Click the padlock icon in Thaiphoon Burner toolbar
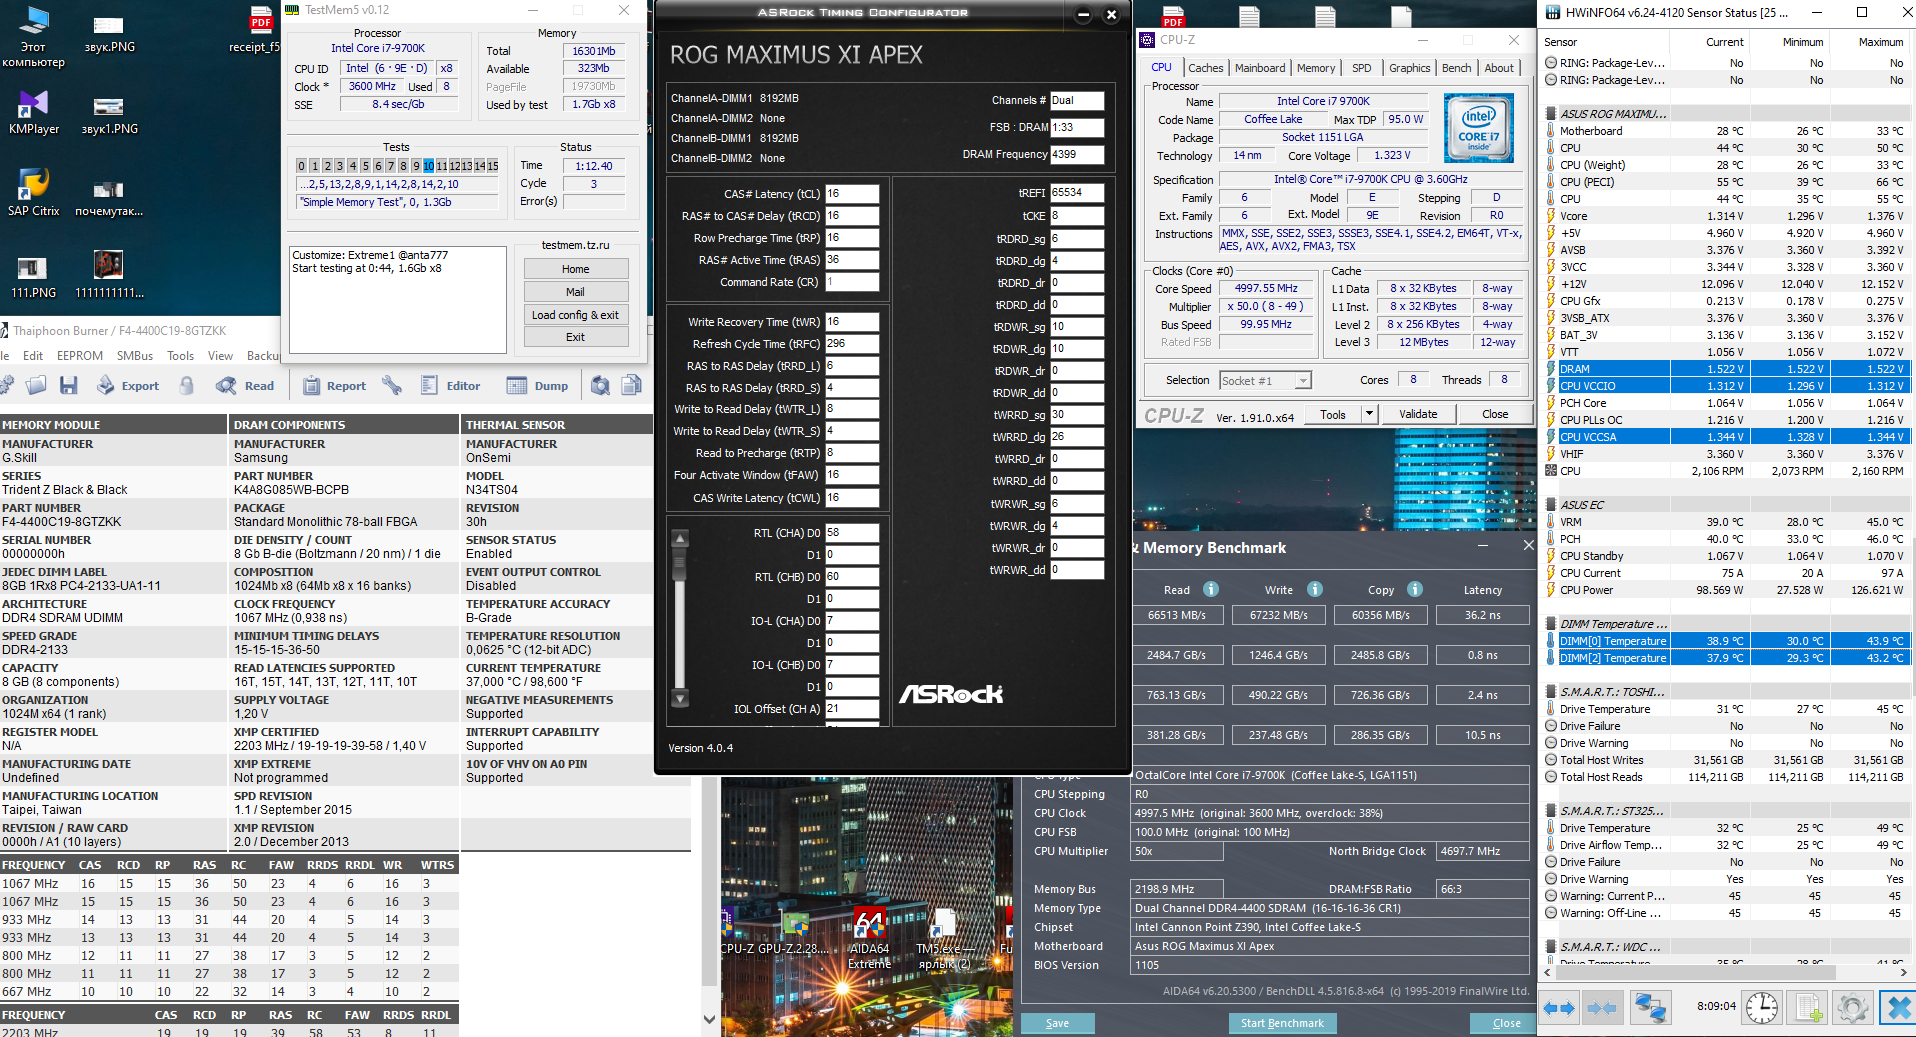 (x=187, y=385)
